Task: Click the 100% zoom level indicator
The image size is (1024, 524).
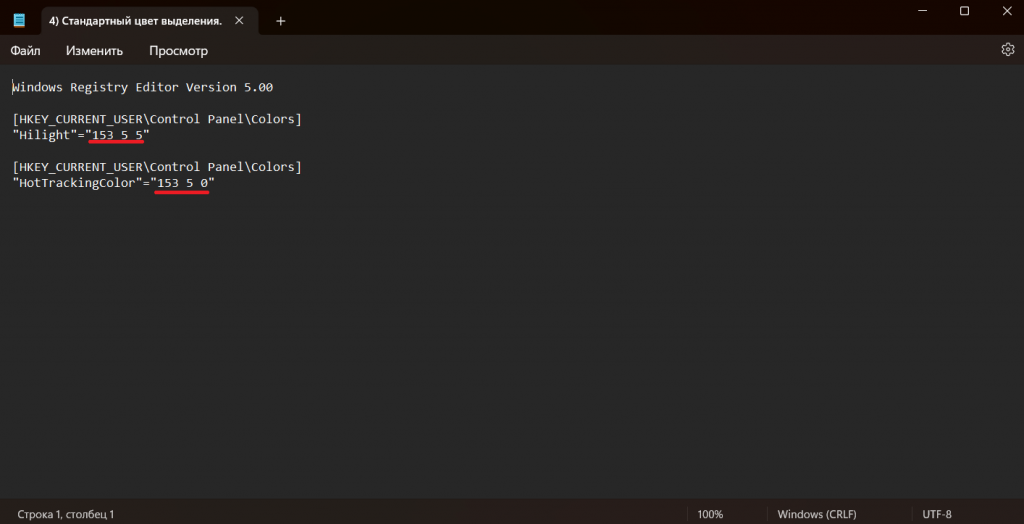Action: coord(710,514)
